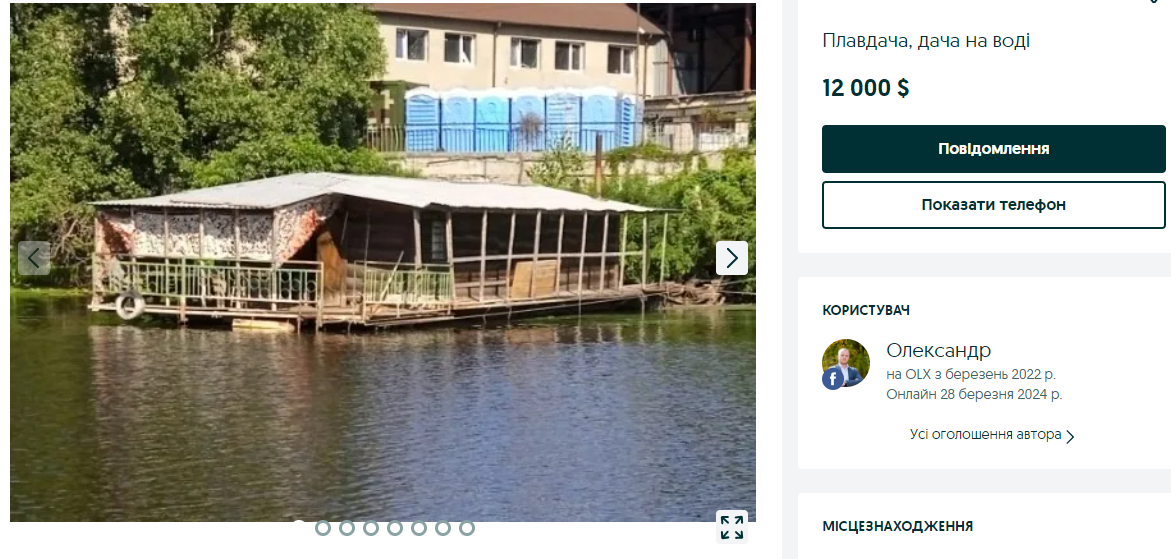
Task: Send a message via Повідомлення button
Action: point(993,149)
